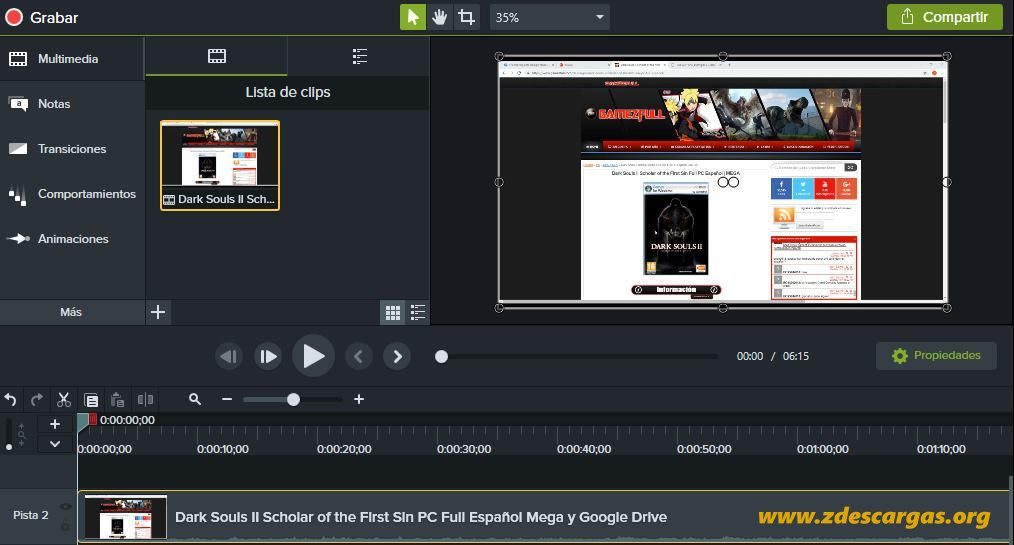Click the 0:00:30;00 mark on ruler
This screenshot has width=1014, height=545.
[x=464, y=449]
